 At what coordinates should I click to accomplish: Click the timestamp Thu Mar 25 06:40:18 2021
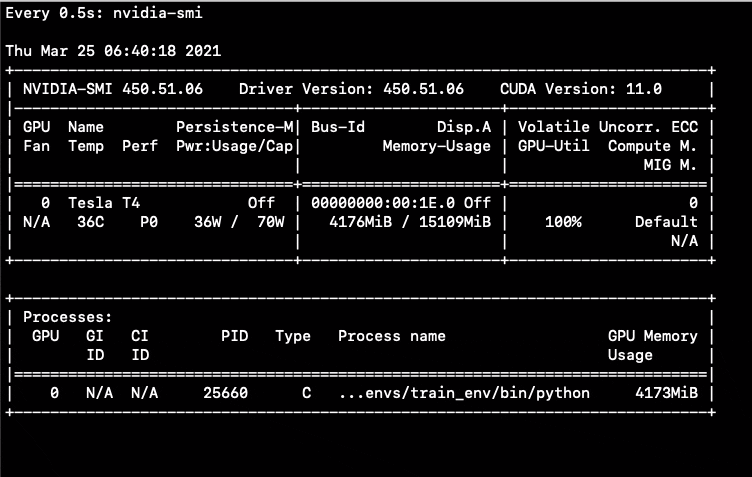click(x=114, y=50)
